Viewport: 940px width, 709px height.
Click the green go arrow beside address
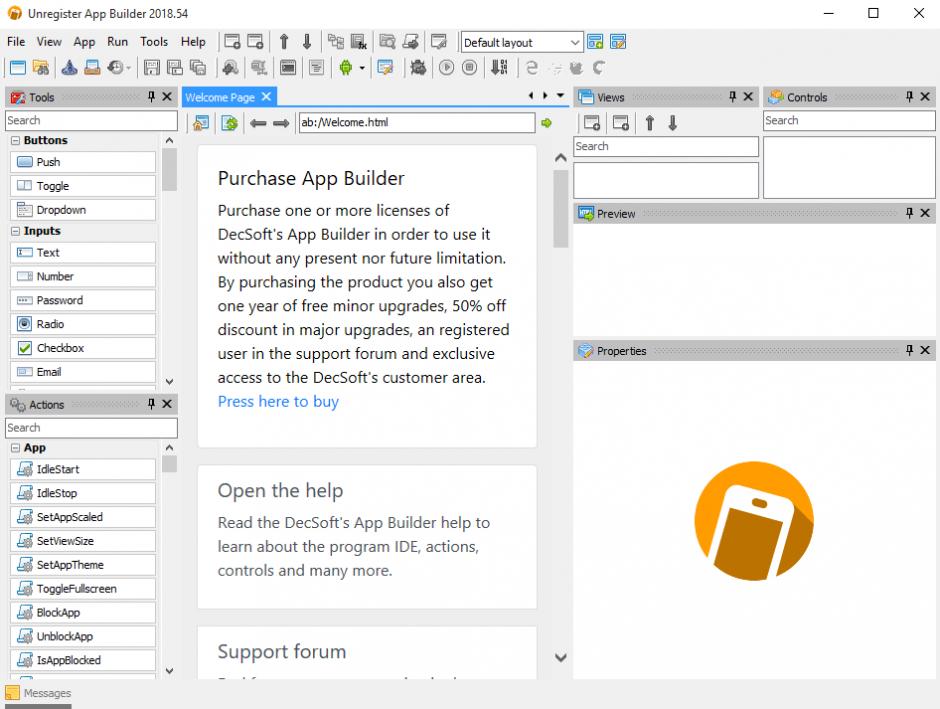click(546, 123)
